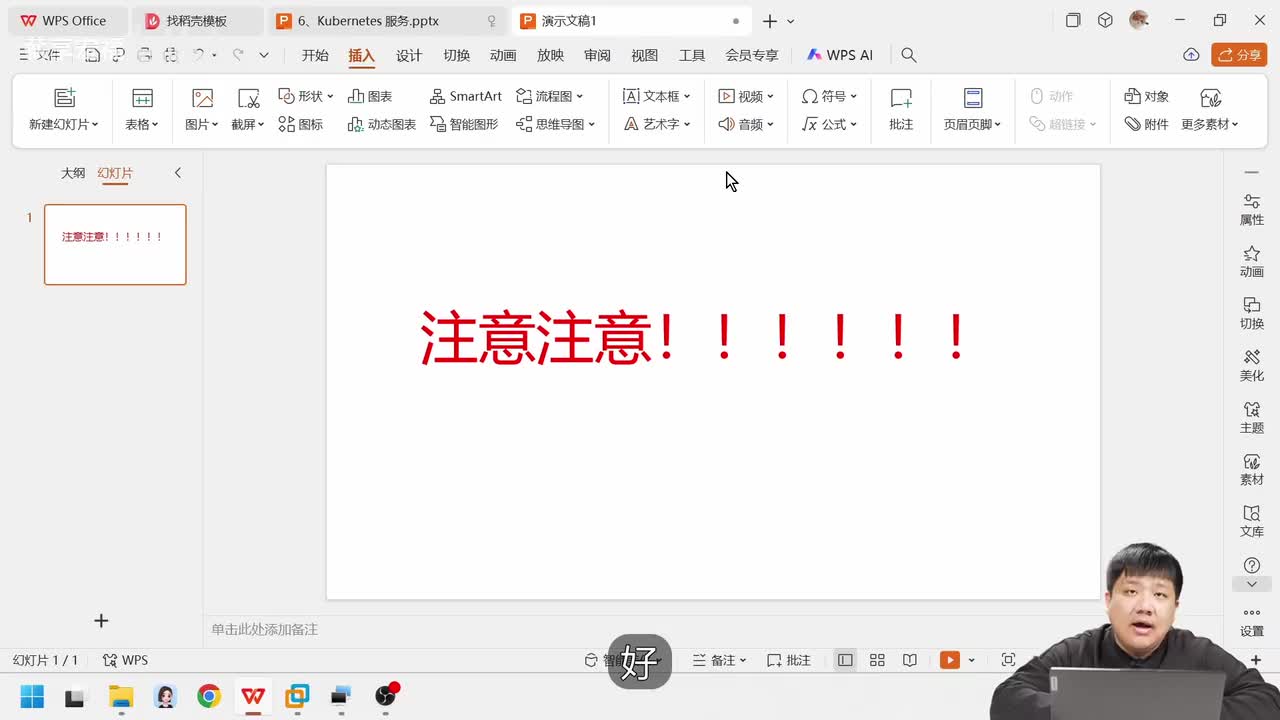
Task: Insert a chart with 图表
Action: pyautogui.click(x=370, y=96)
